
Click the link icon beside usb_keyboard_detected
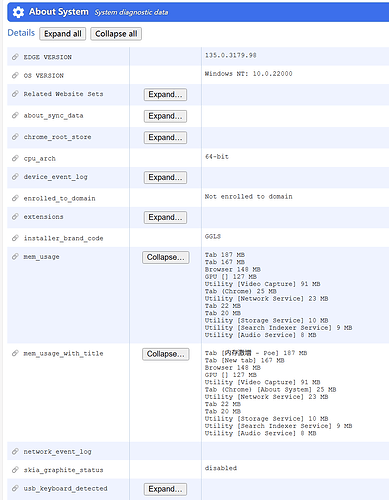point(15,488)
